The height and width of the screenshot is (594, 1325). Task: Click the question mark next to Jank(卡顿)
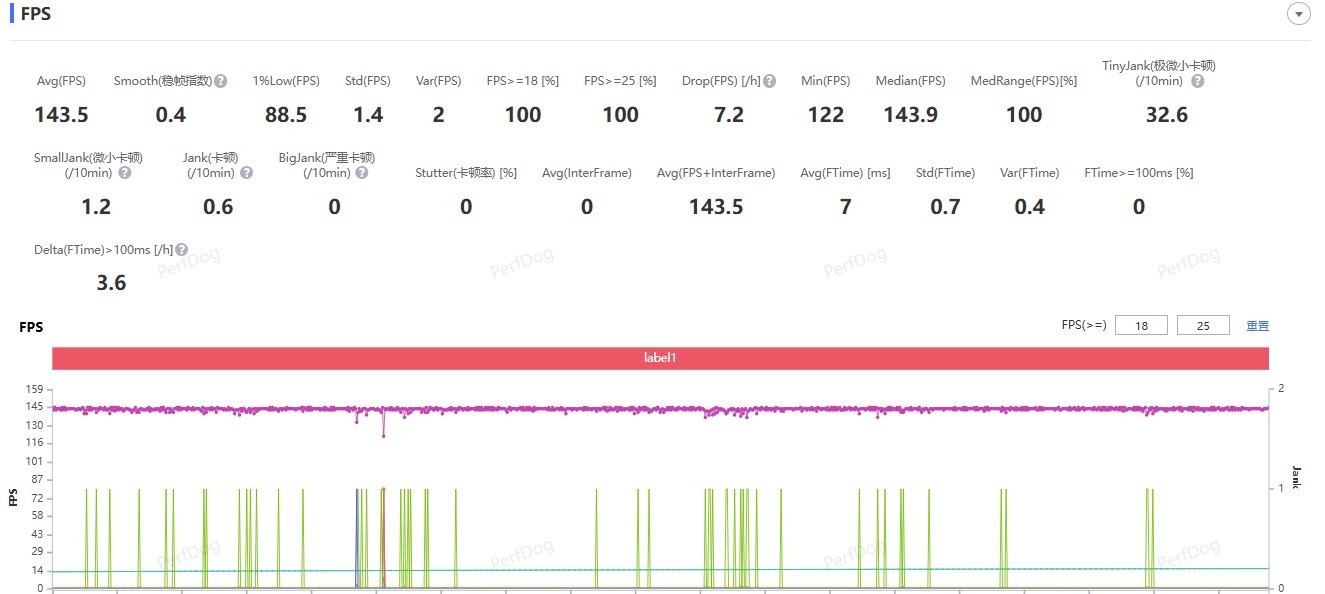[x=246, y=173]
